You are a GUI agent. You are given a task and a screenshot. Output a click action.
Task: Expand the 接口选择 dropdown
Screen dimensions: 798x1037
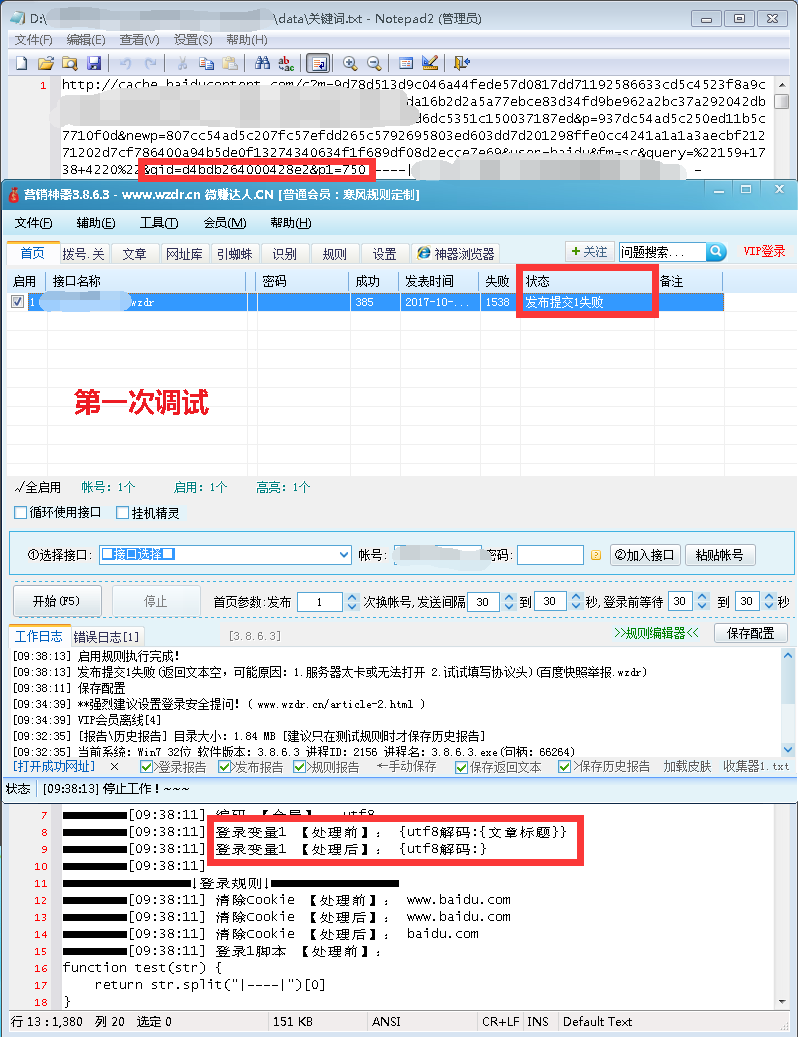click(344, 554)
